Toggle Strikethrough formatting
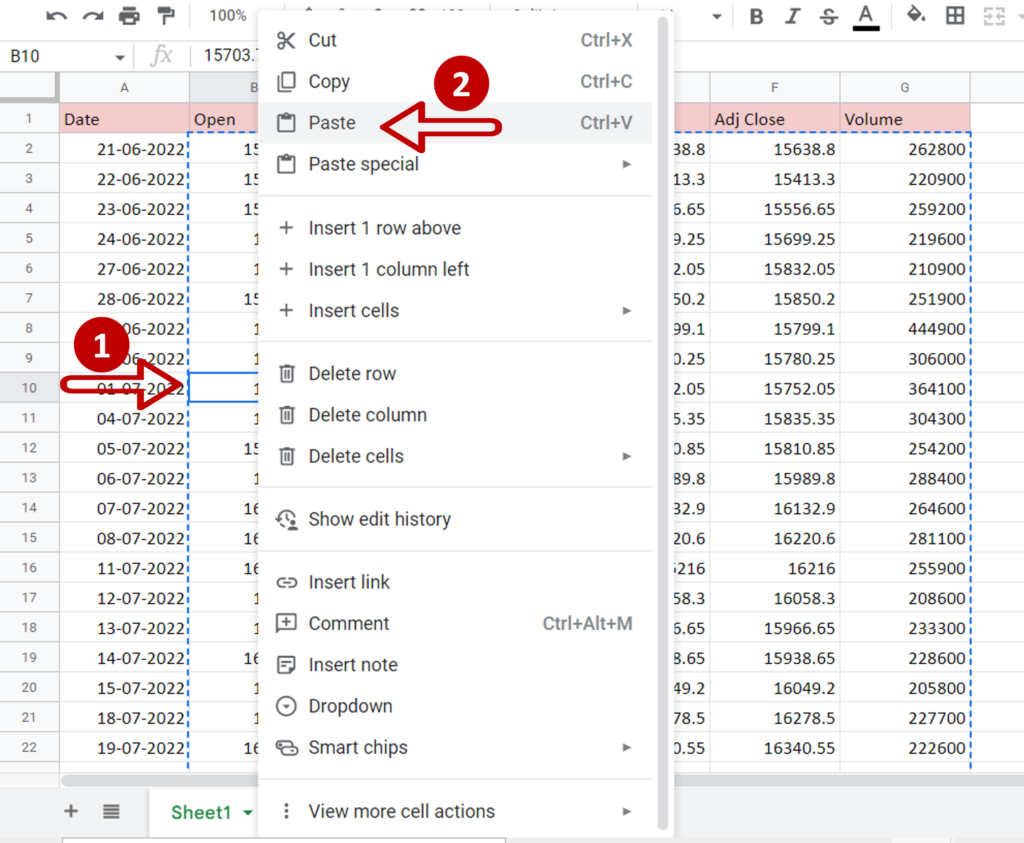This screenshot has height=843, width=1024. [829, 16]
